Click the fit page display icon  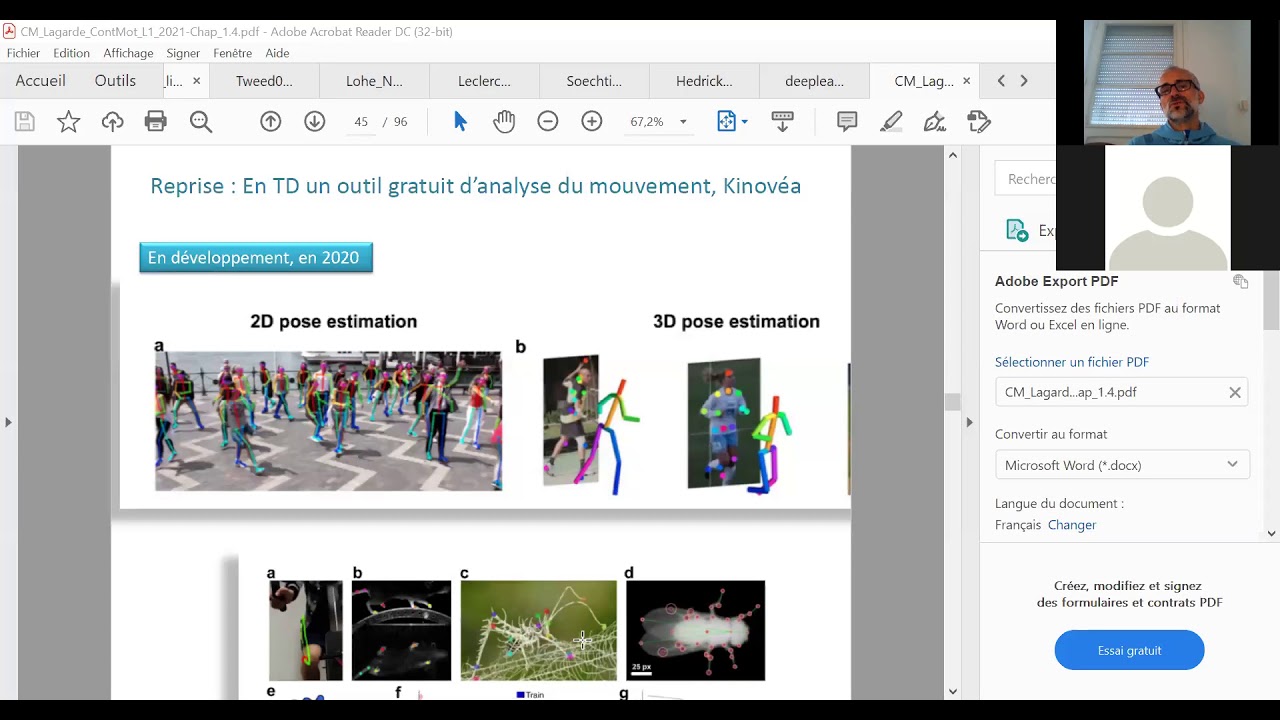[726, 122]
